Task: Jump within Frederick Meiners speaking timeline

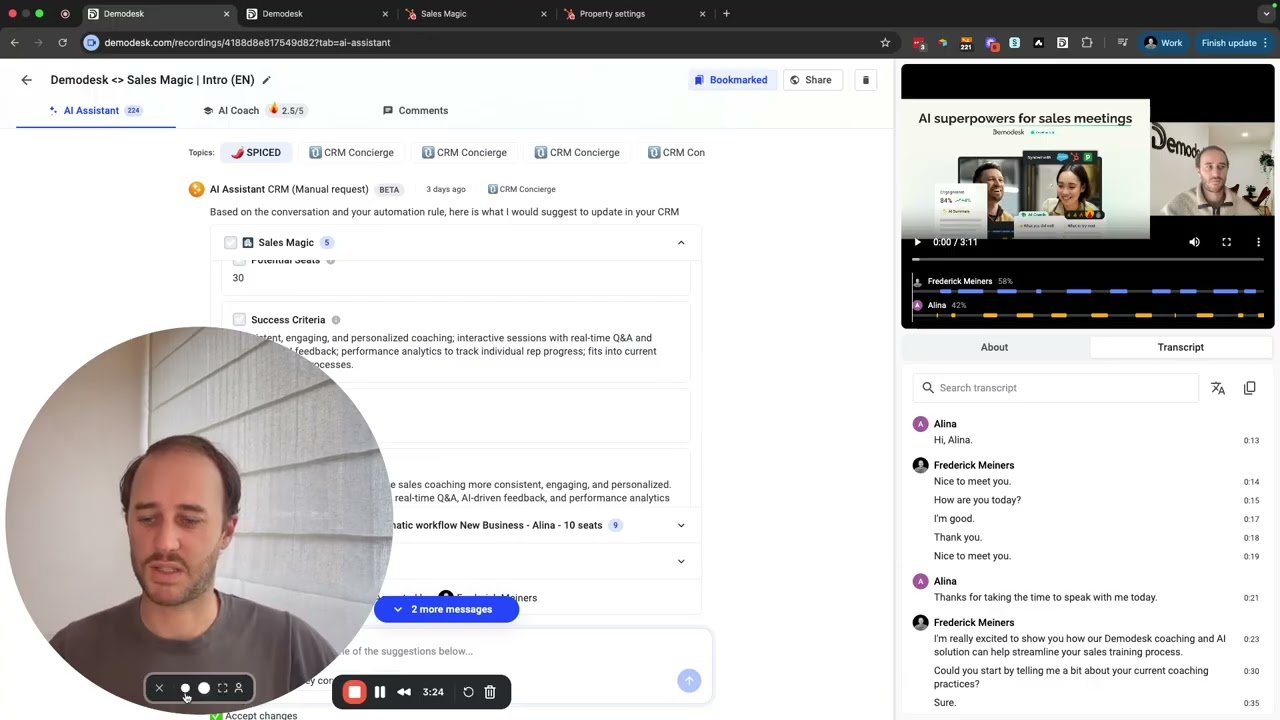Action: coord(1087,292)
